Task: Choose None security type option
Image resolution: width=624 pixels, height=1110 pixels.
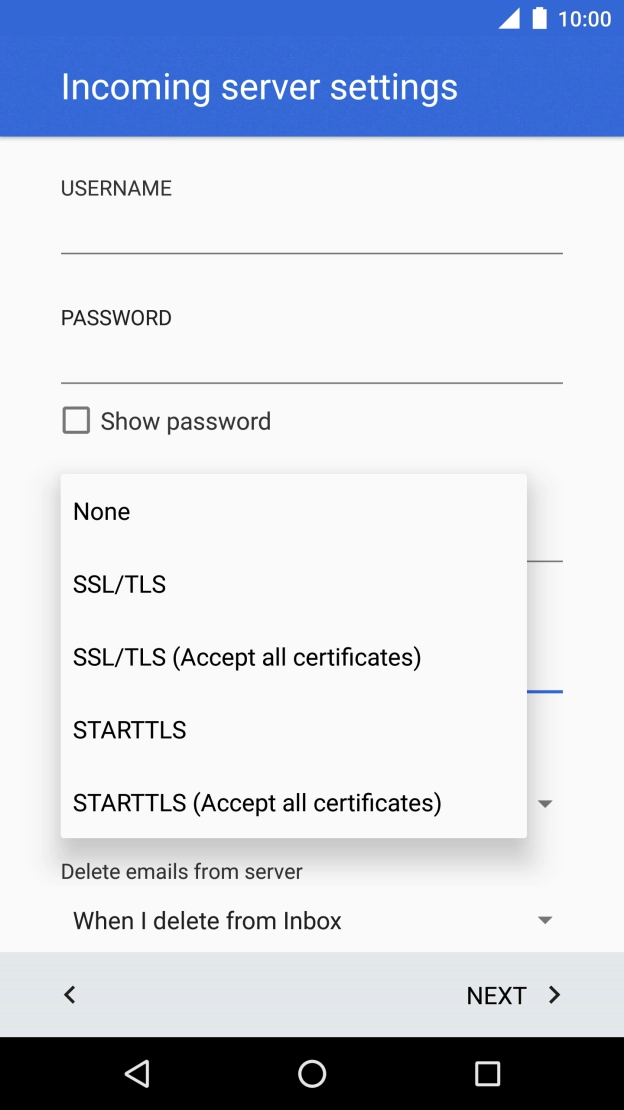Action: 102,511
